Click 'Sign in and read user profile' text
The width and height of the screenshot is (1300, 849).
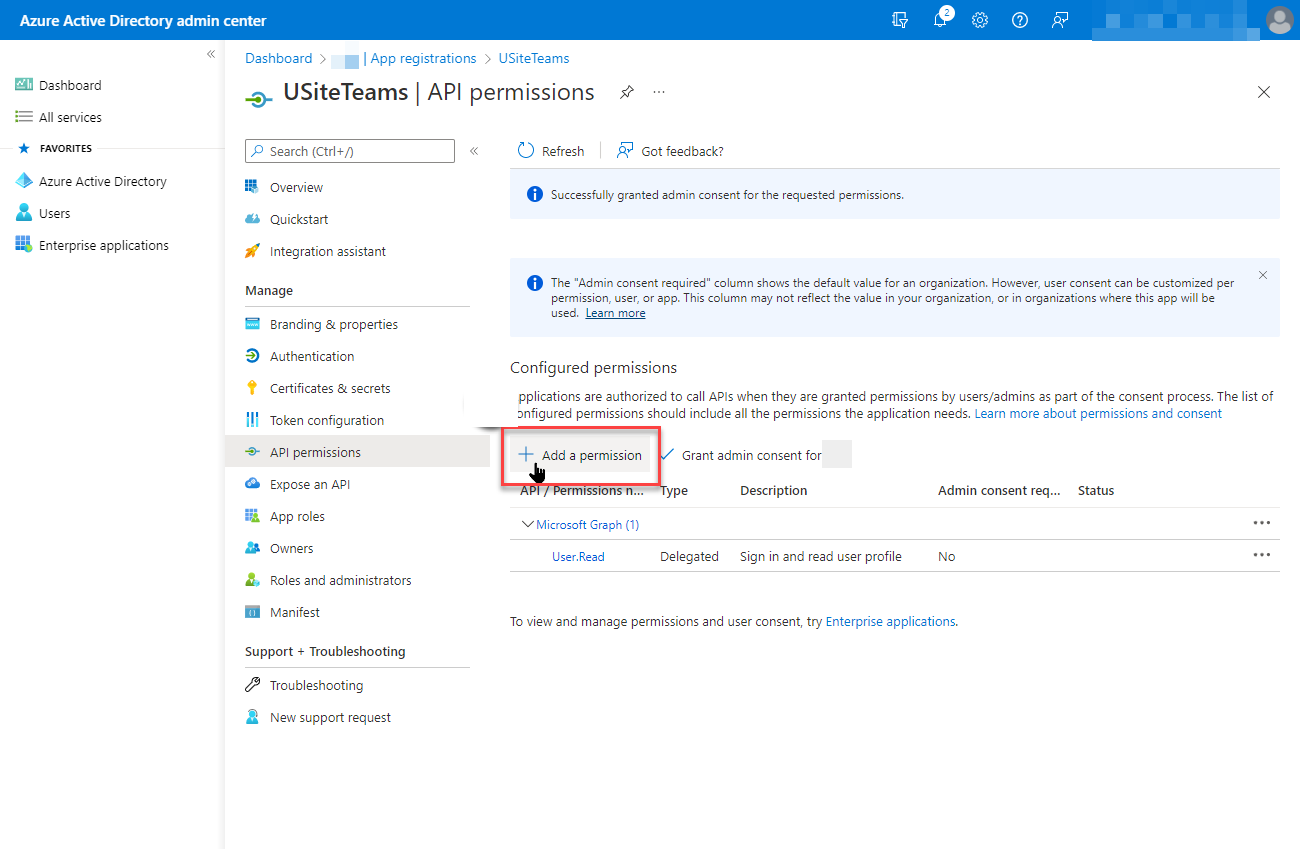(x=821, y=556)
